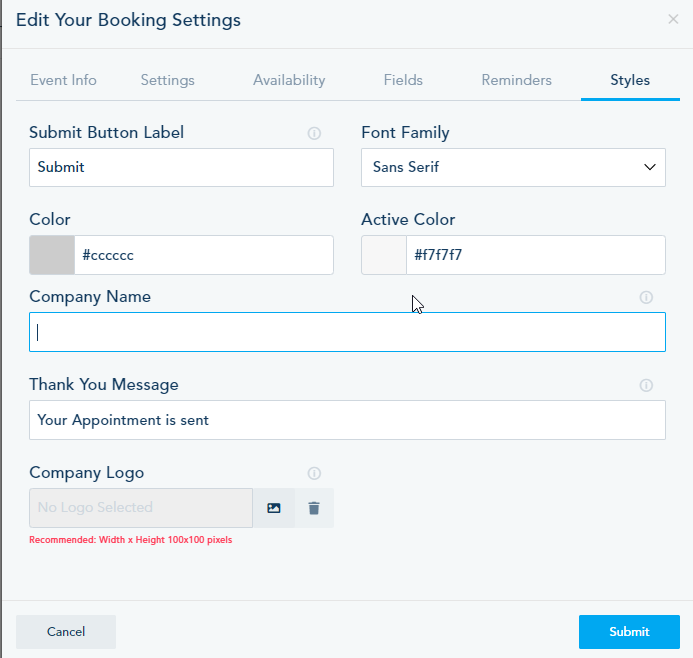The width and height of the screenshot is (693, 658).
Task: Click the image upload icon for logo
Action: (274, 508)
